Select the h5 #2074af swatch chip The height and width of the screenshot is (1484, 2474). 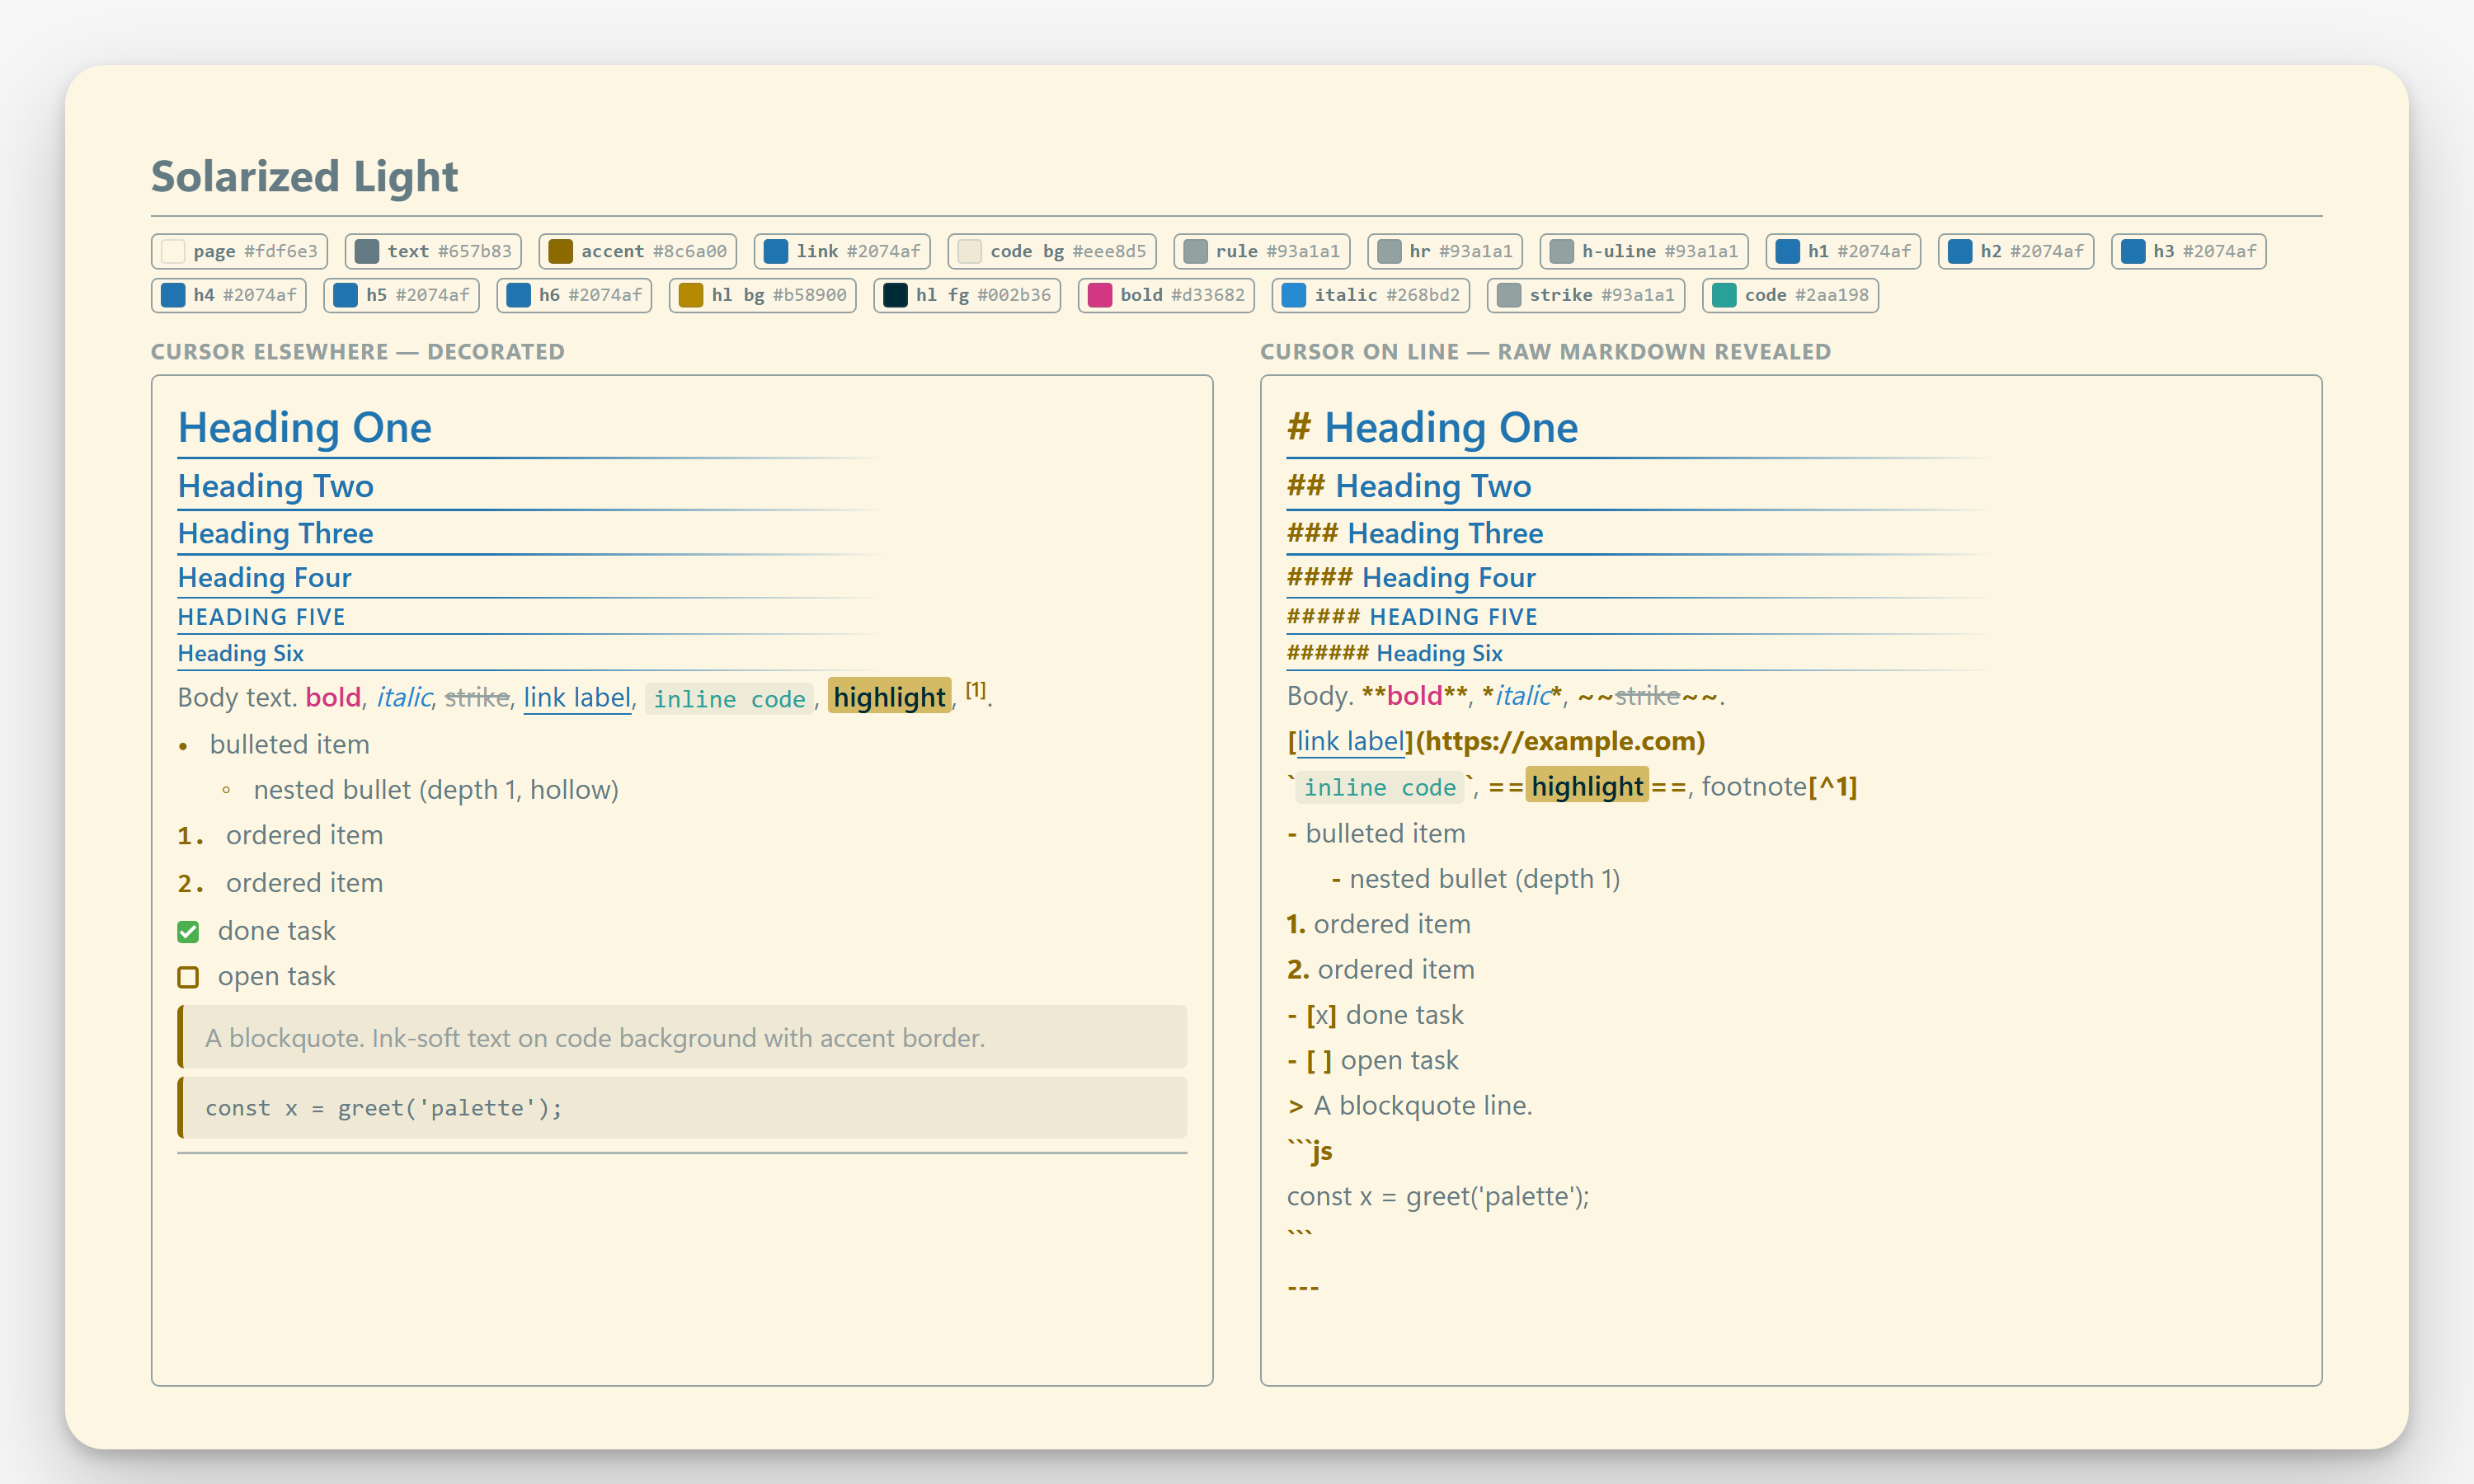[x=402, y=295]
